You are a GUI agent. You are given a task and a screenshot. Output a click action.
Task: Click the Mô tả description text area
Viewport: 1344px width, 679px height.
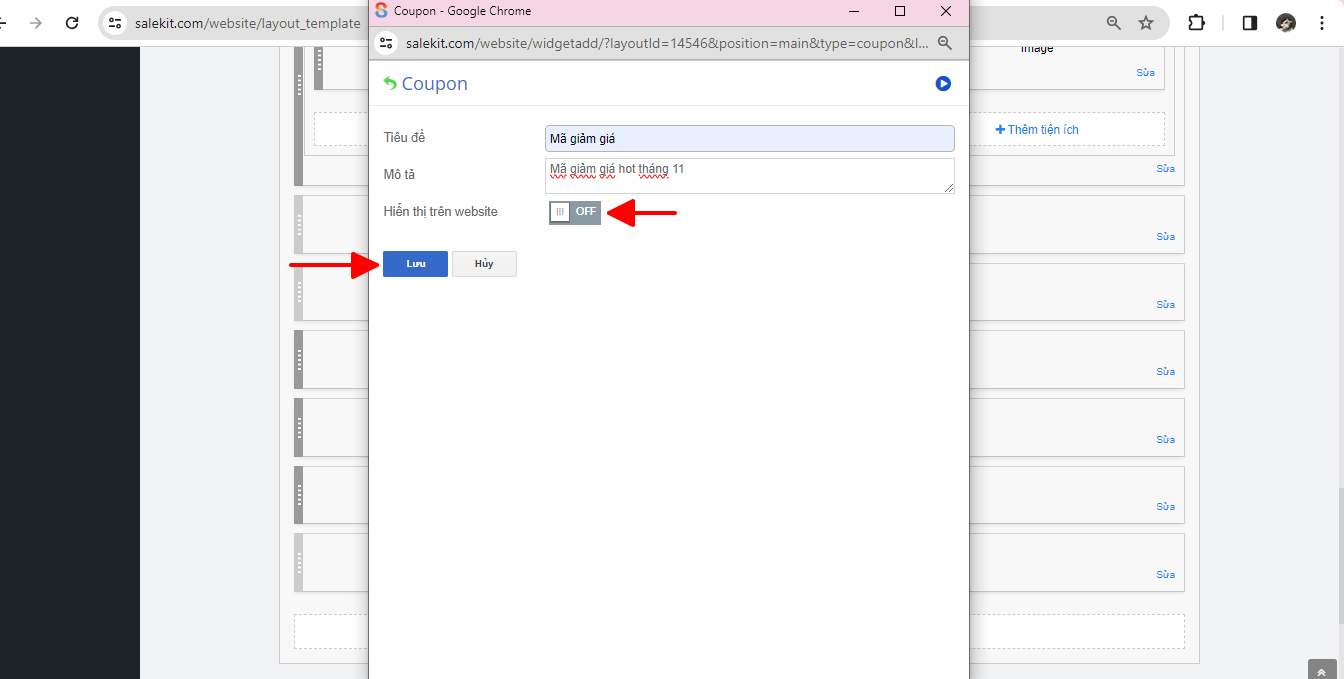point(749,176)
